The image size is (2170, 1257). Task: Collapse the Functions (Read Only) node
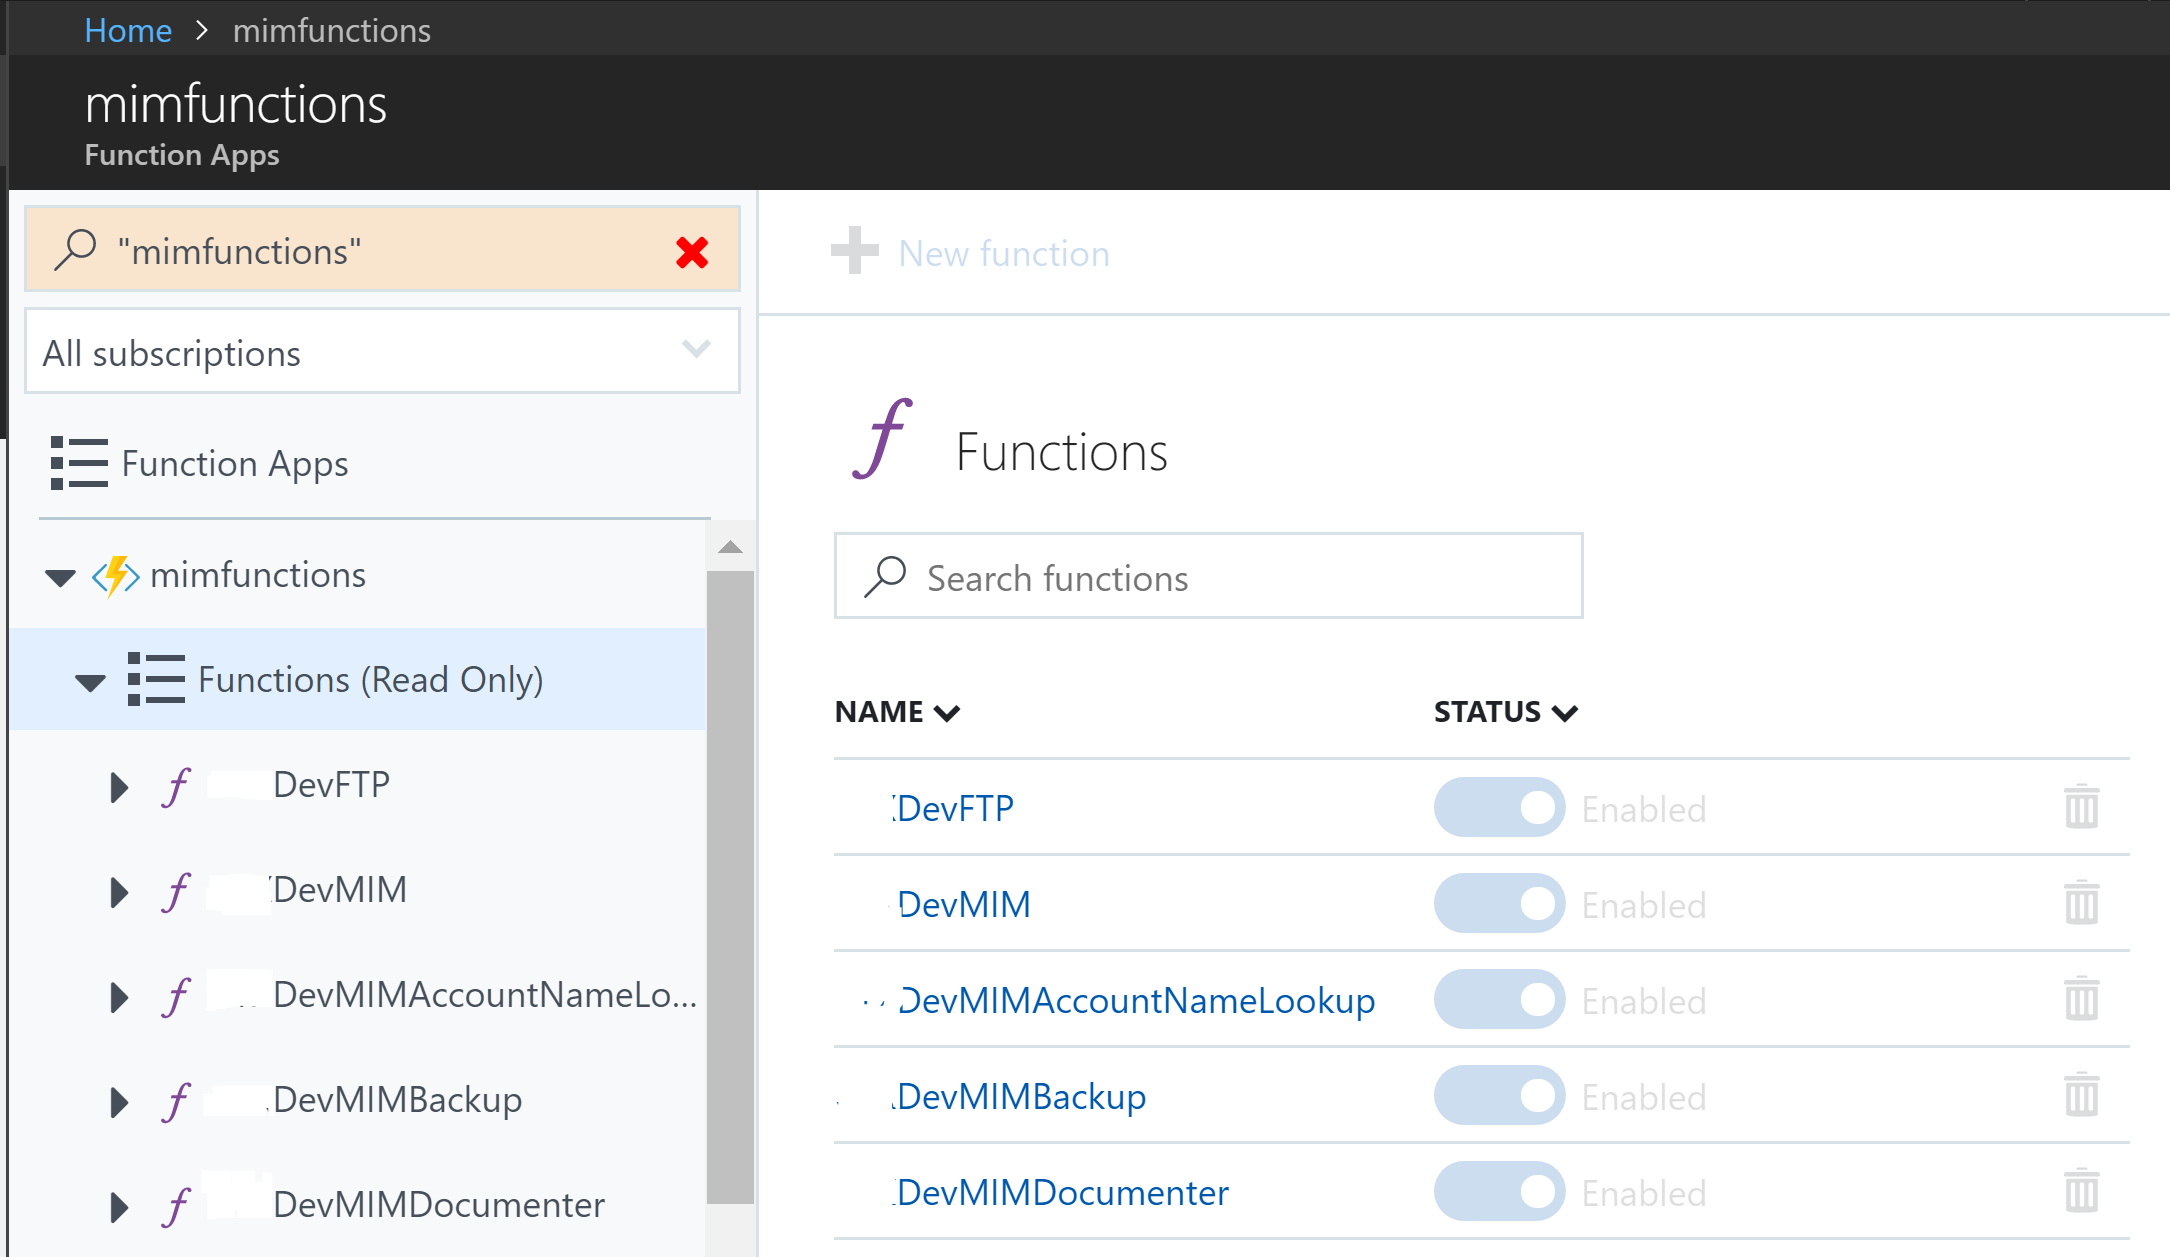[90, 682]
